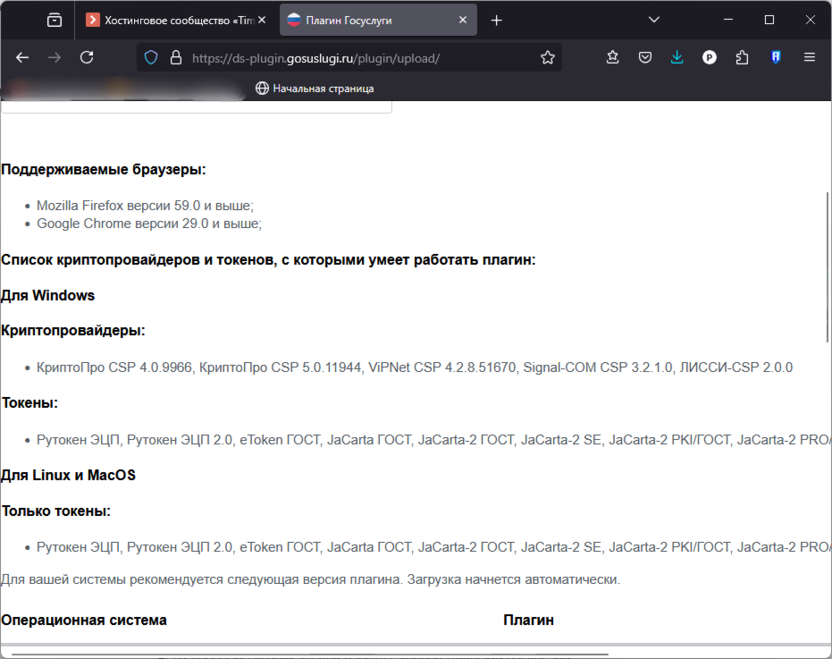832x659 pixels.
Task: Open the bookmarks star-list toolbar icon
Action: (613, 58)
